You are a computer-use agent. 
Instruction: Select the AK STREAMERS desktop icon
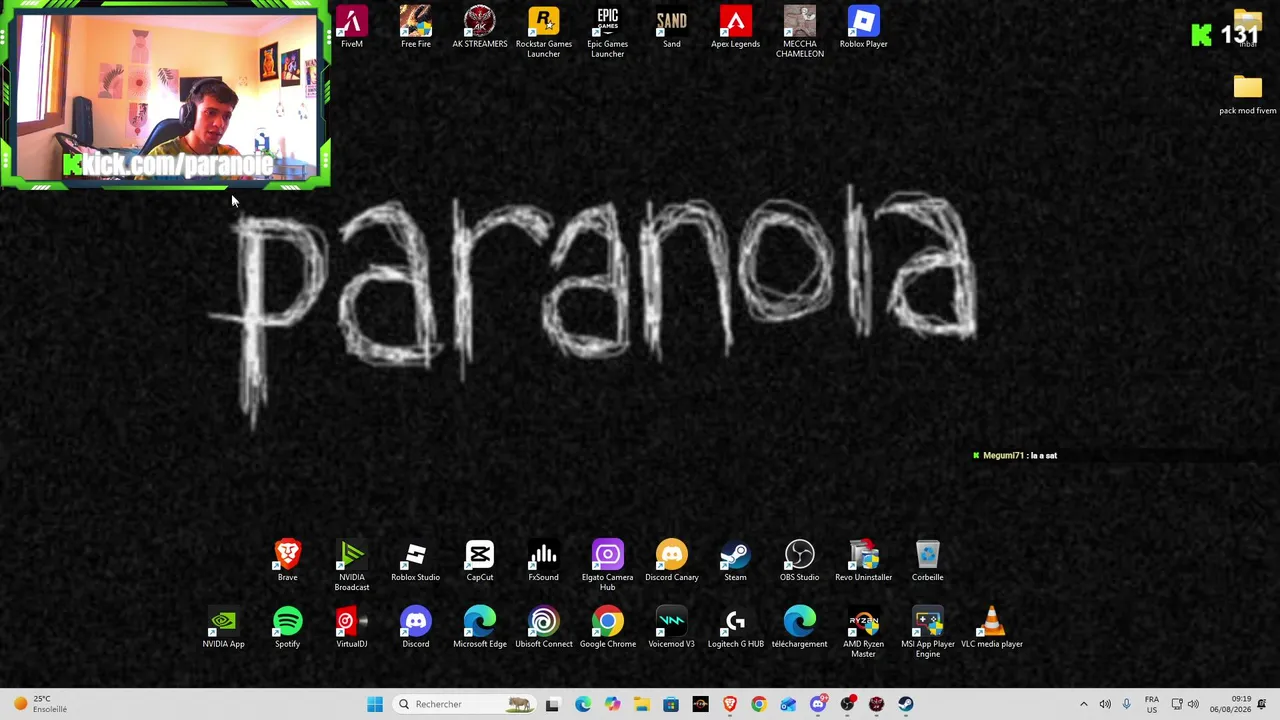[480, 27]
